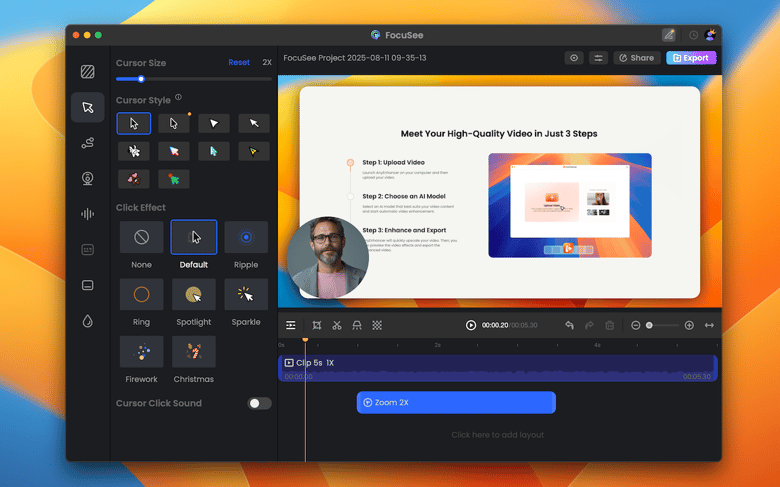
Task: Set click effect to Ripple
Action: pyautogui.click(x=246, y=237)
